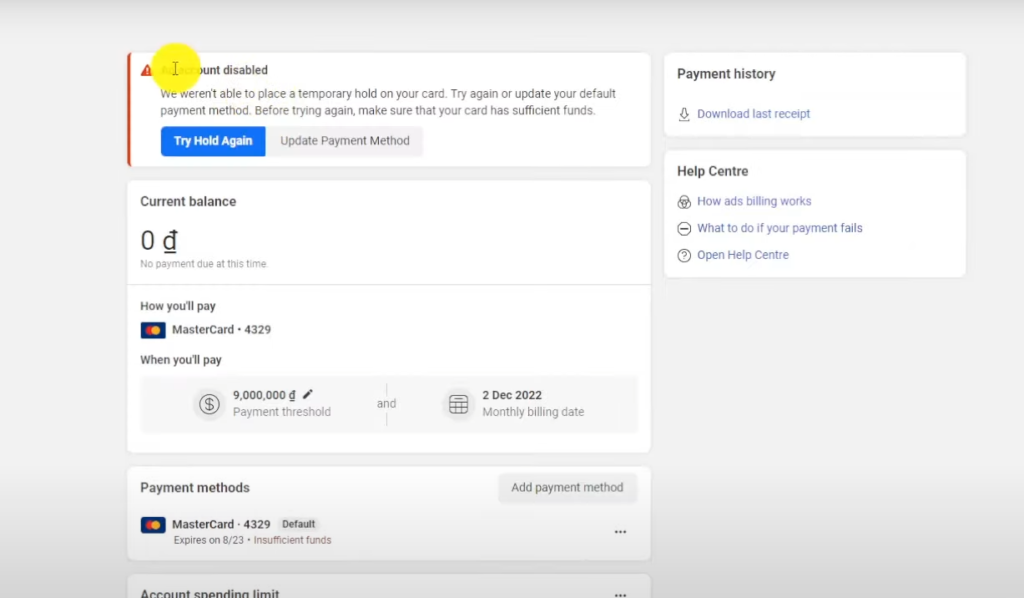
Task: Click the red warning triangle icon
Action: click(x=146, y=70)
